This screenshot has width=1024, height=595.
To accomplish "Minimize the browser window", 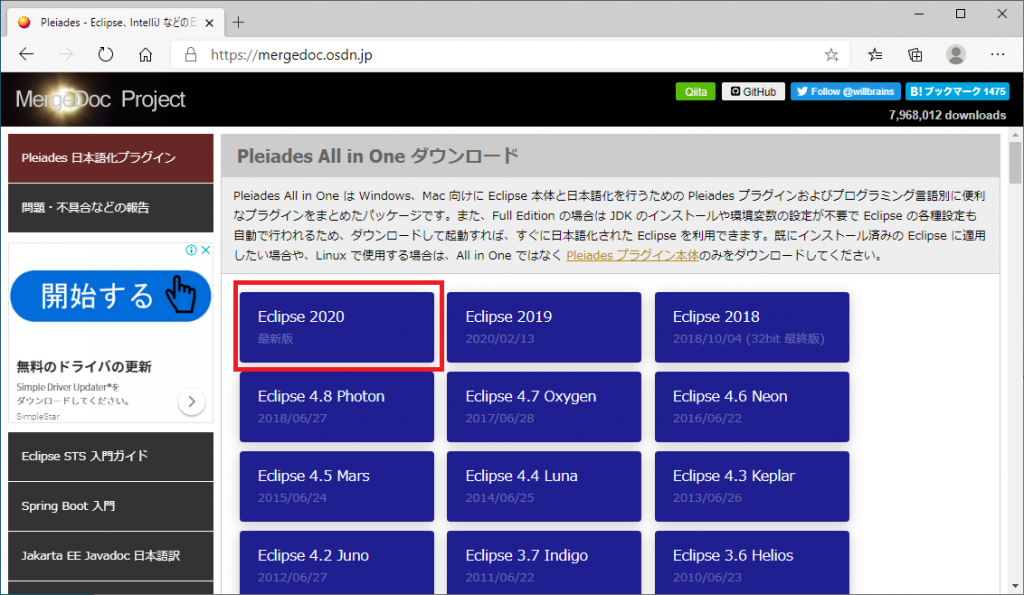I will pyautogui.click(x=919, y=14).
